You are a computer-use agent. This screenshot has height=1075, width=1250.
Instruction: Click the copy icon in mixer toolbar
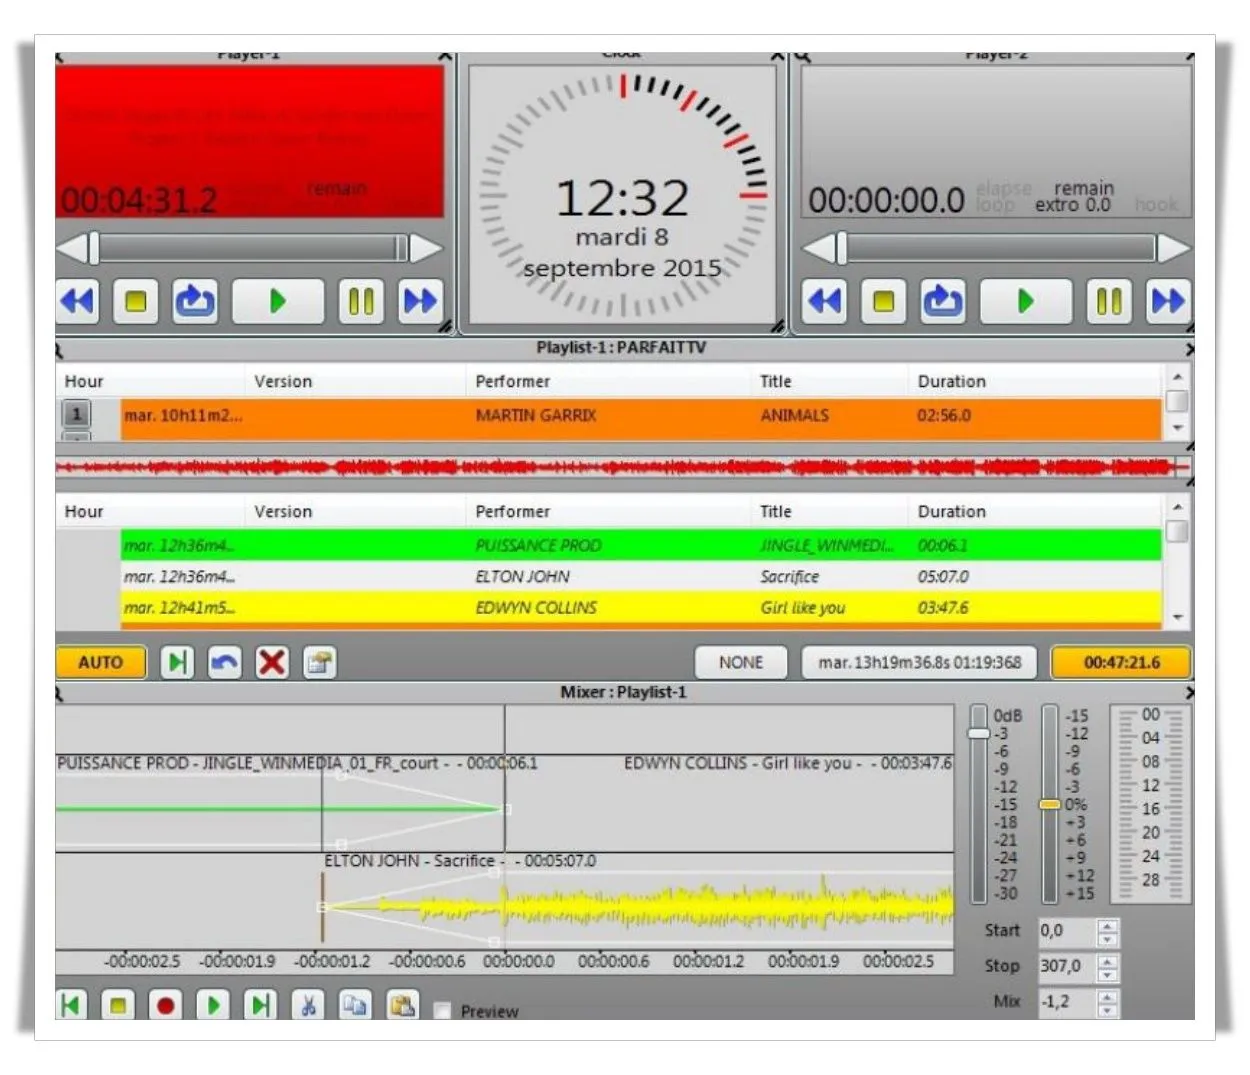(x=355, y=1005)
